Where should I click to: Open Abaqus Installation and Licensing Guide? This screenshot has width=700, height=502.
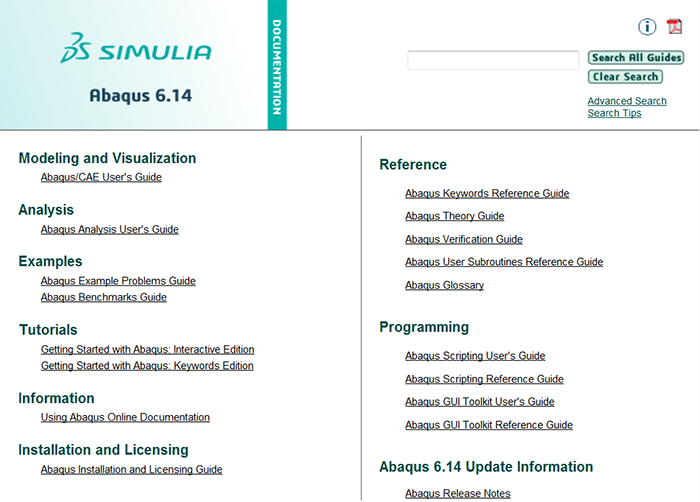pos(131,469)
